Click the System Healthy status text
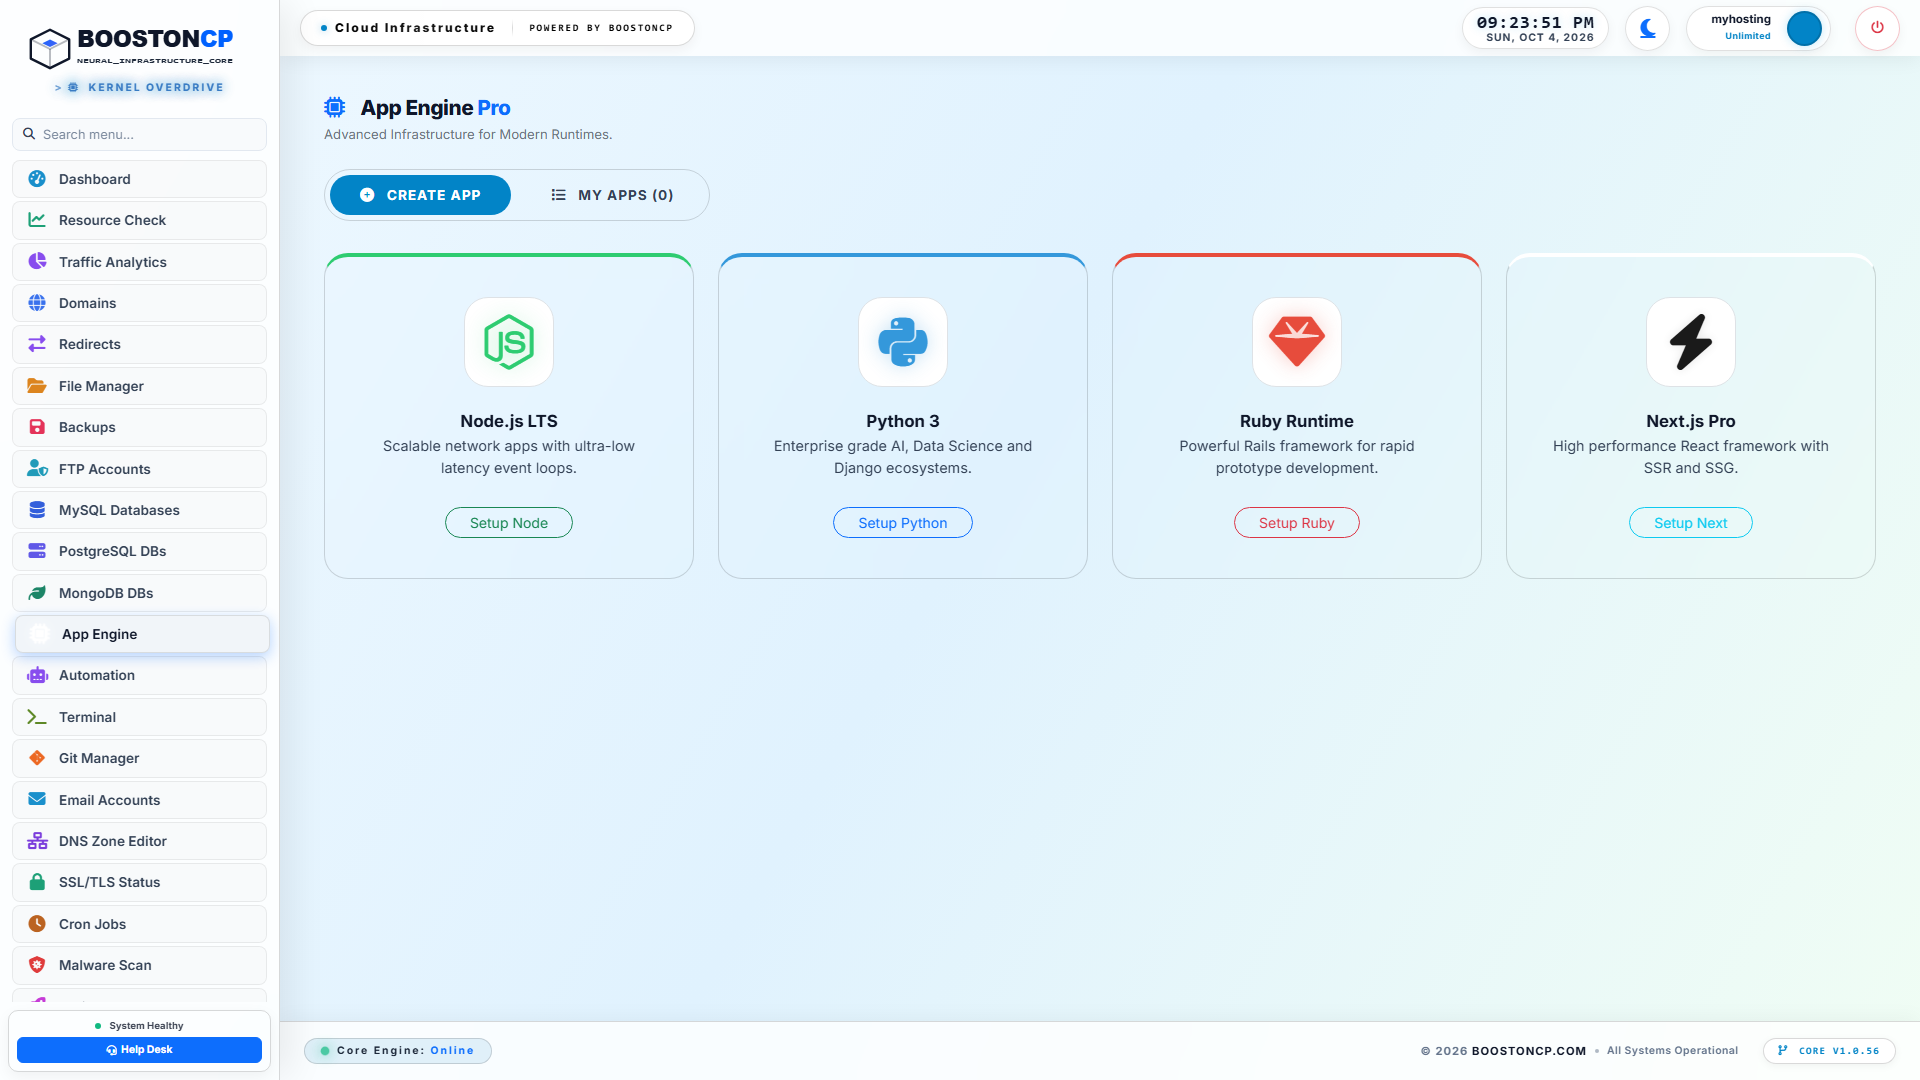Viewport: 1920px width, 1080px height. click(146, 1026)
